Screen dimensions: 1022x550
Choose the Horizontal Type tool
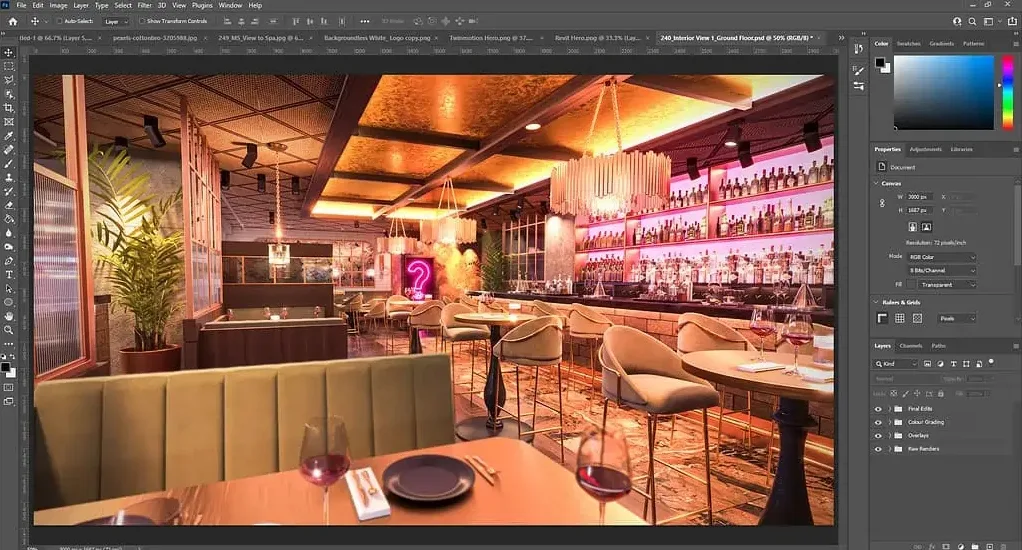tap(9, 274)
